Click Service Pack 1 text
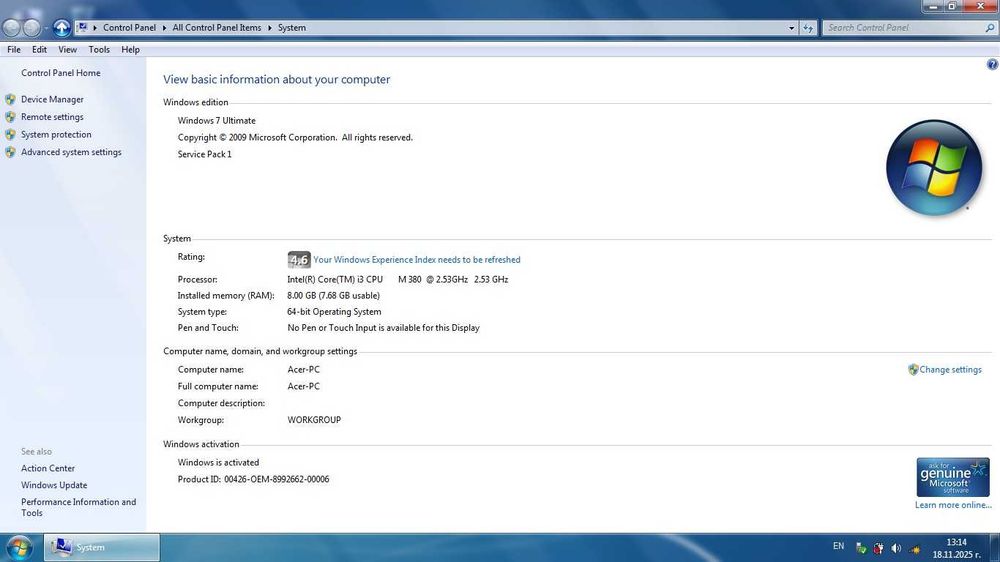Image resolution: width=1000 pixels, height=562 pixels. [x=205, y=154]
